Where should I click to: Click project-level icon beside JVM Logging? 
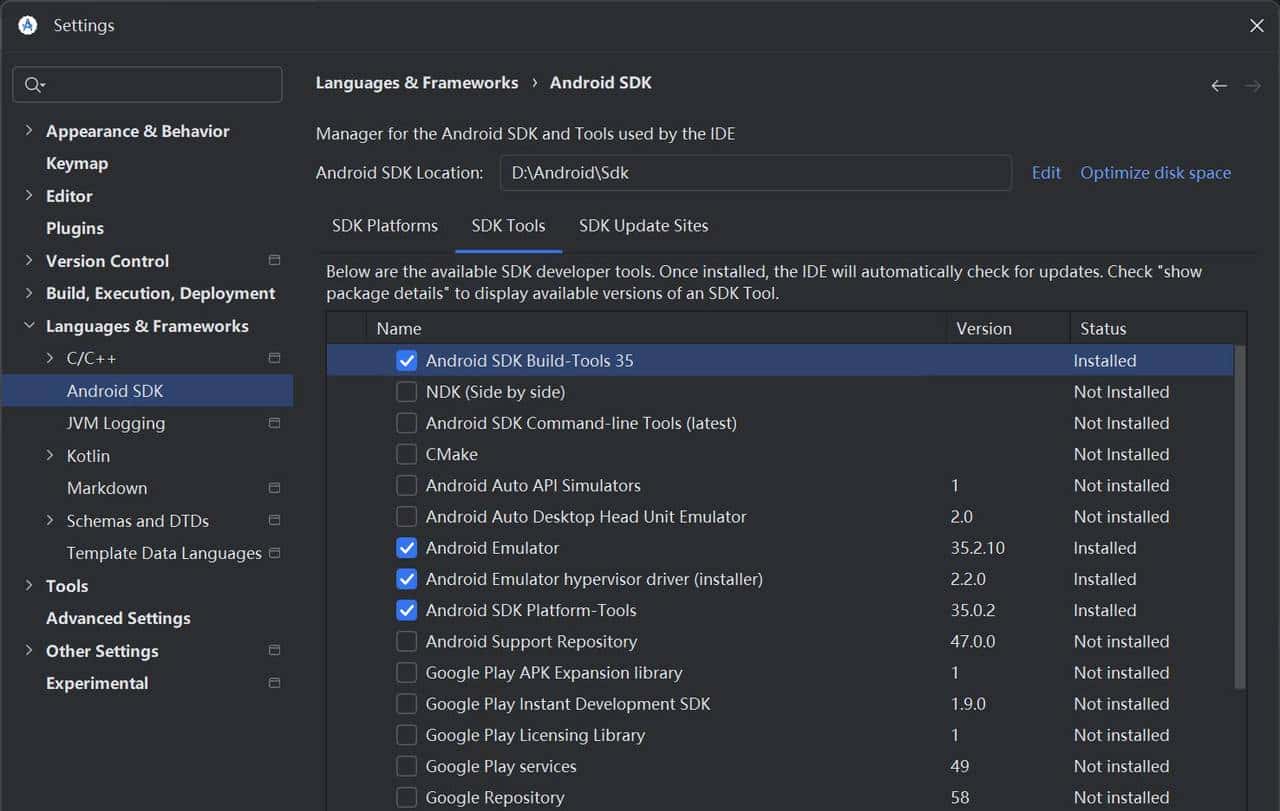coord(274,423)
